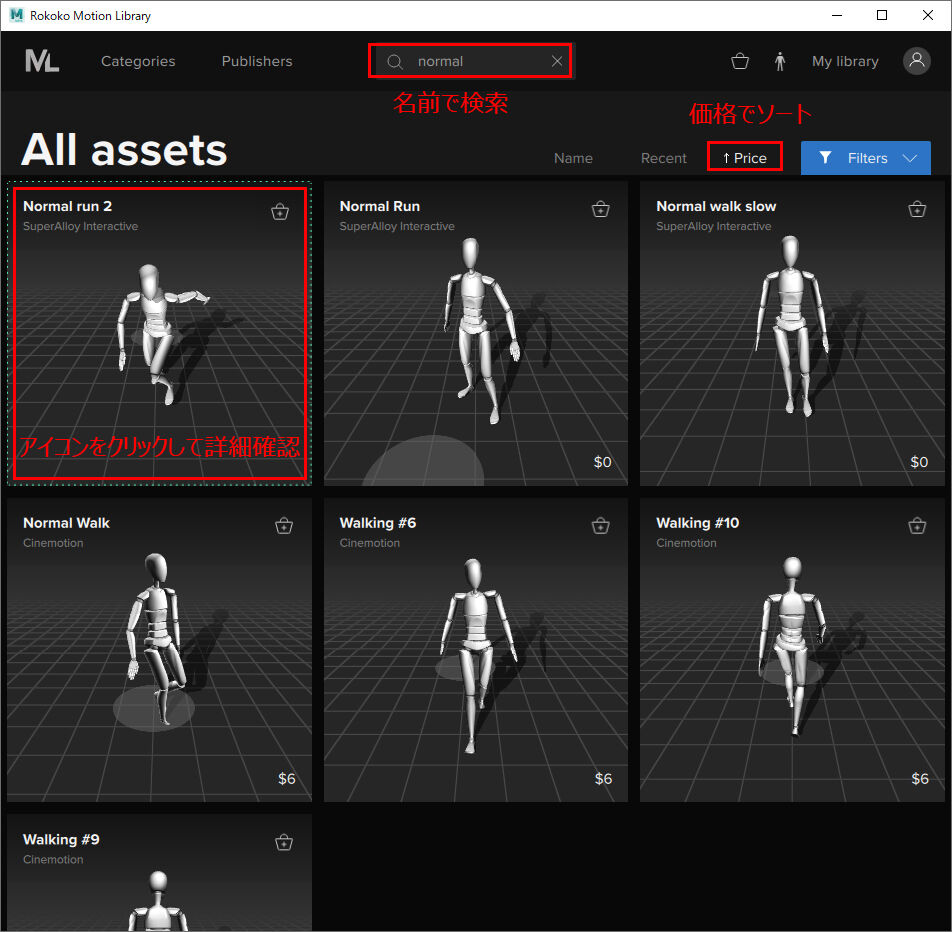Open the Publishers menu
952x932 pixels.
click(256, 61)
